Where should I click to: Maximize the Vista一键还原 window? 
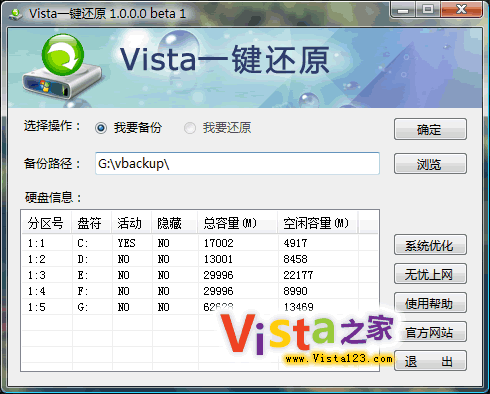click(x=428, y=9)
